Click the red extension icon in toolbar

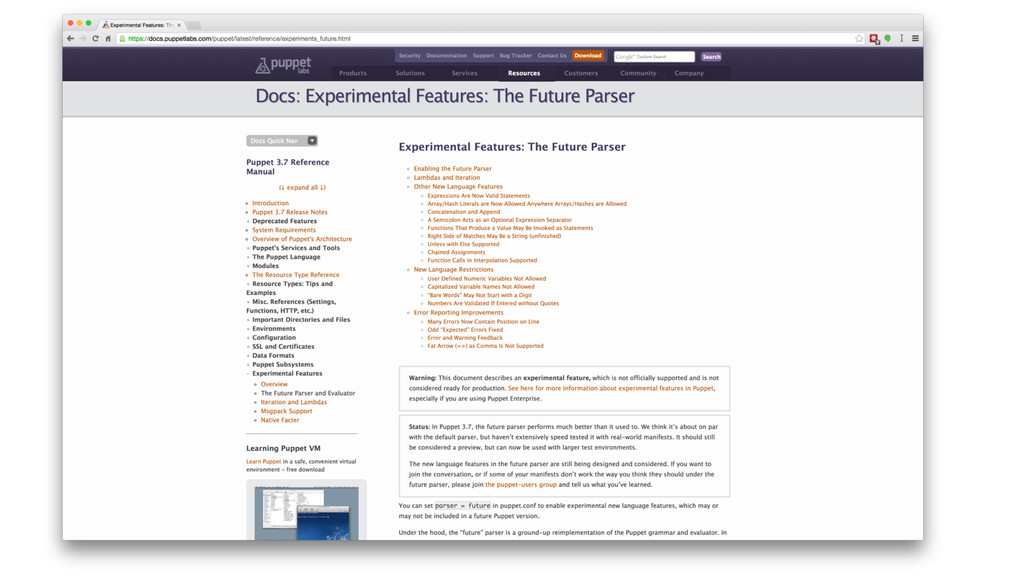tap(874, 39)
